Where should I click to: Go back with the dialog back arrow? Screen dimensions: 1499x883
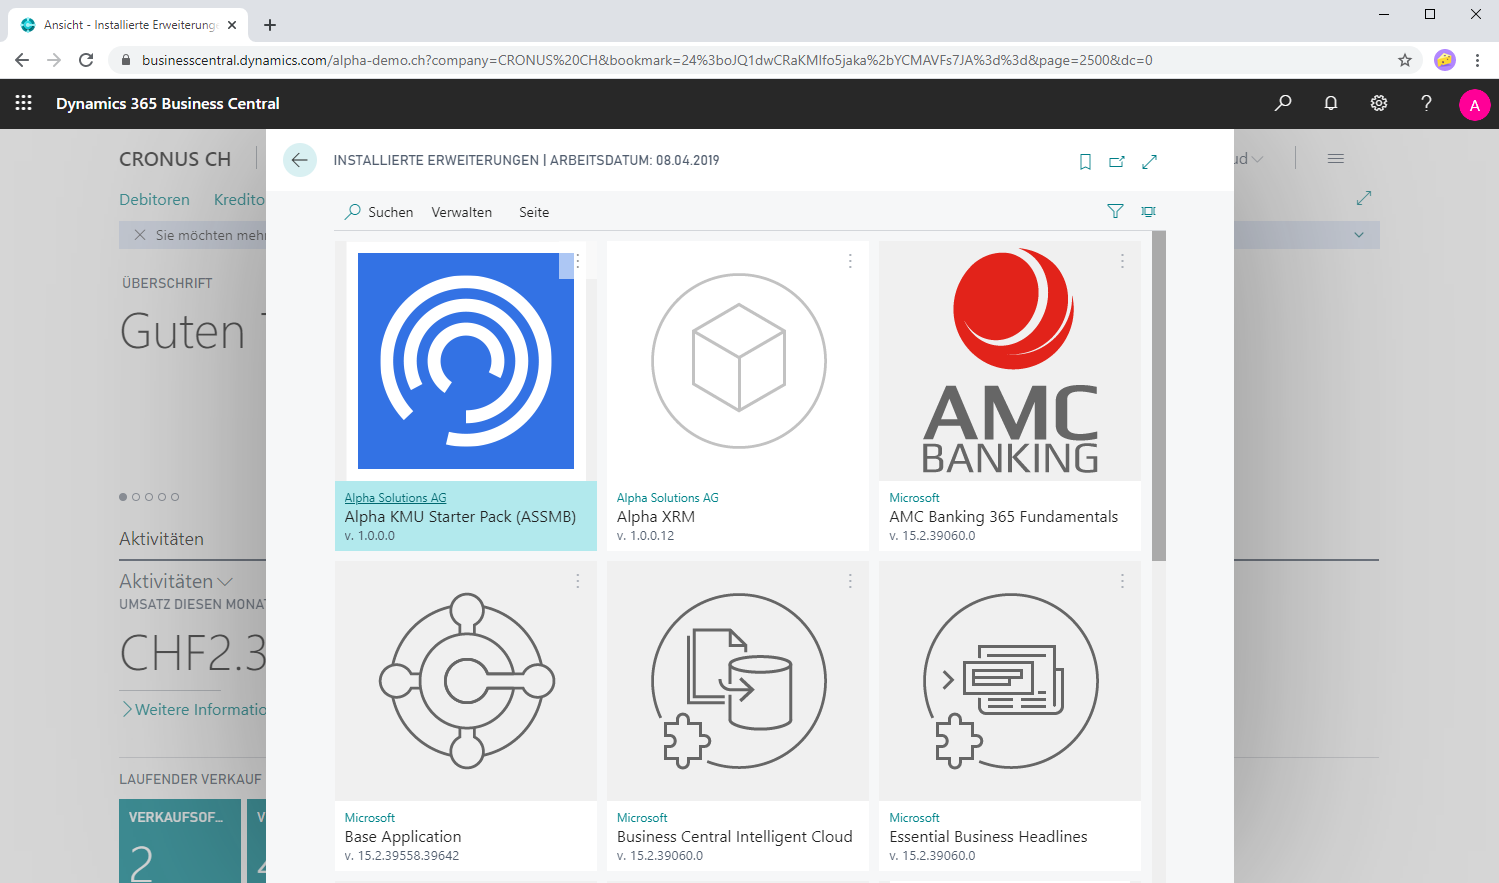point(300,160)
